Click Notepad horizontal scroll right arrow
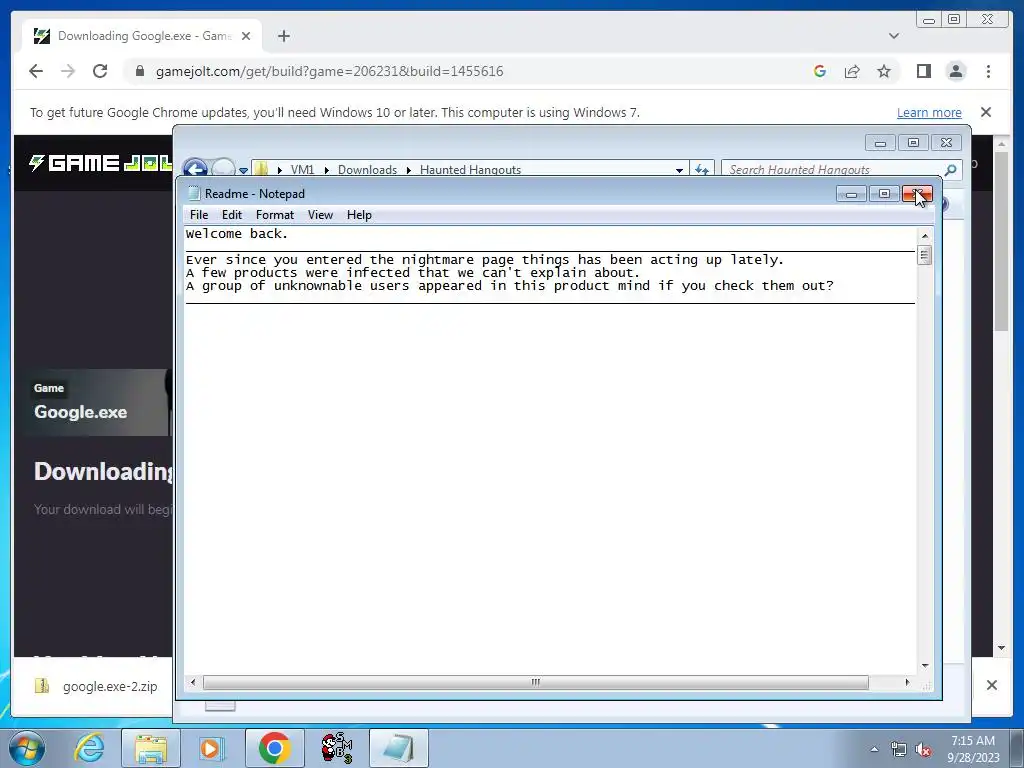Image resolution: width=1024 pixels, height=768 pixels. pyautogui.click(x=907, y=682)
